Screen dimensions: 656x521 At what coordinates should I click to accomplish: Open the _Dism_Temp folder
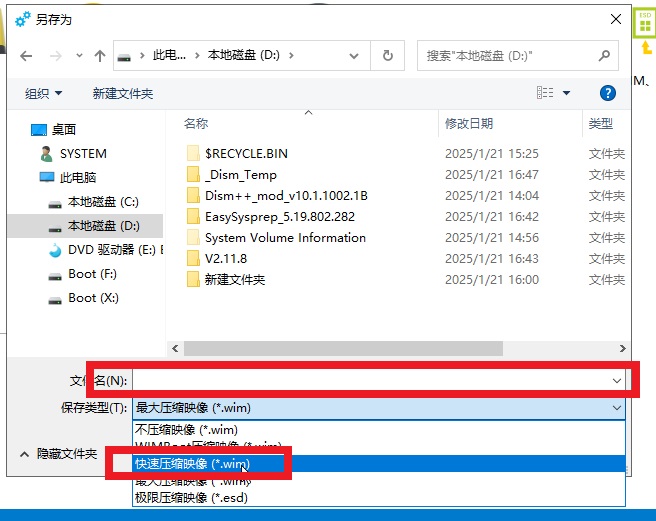pos(240,175)
